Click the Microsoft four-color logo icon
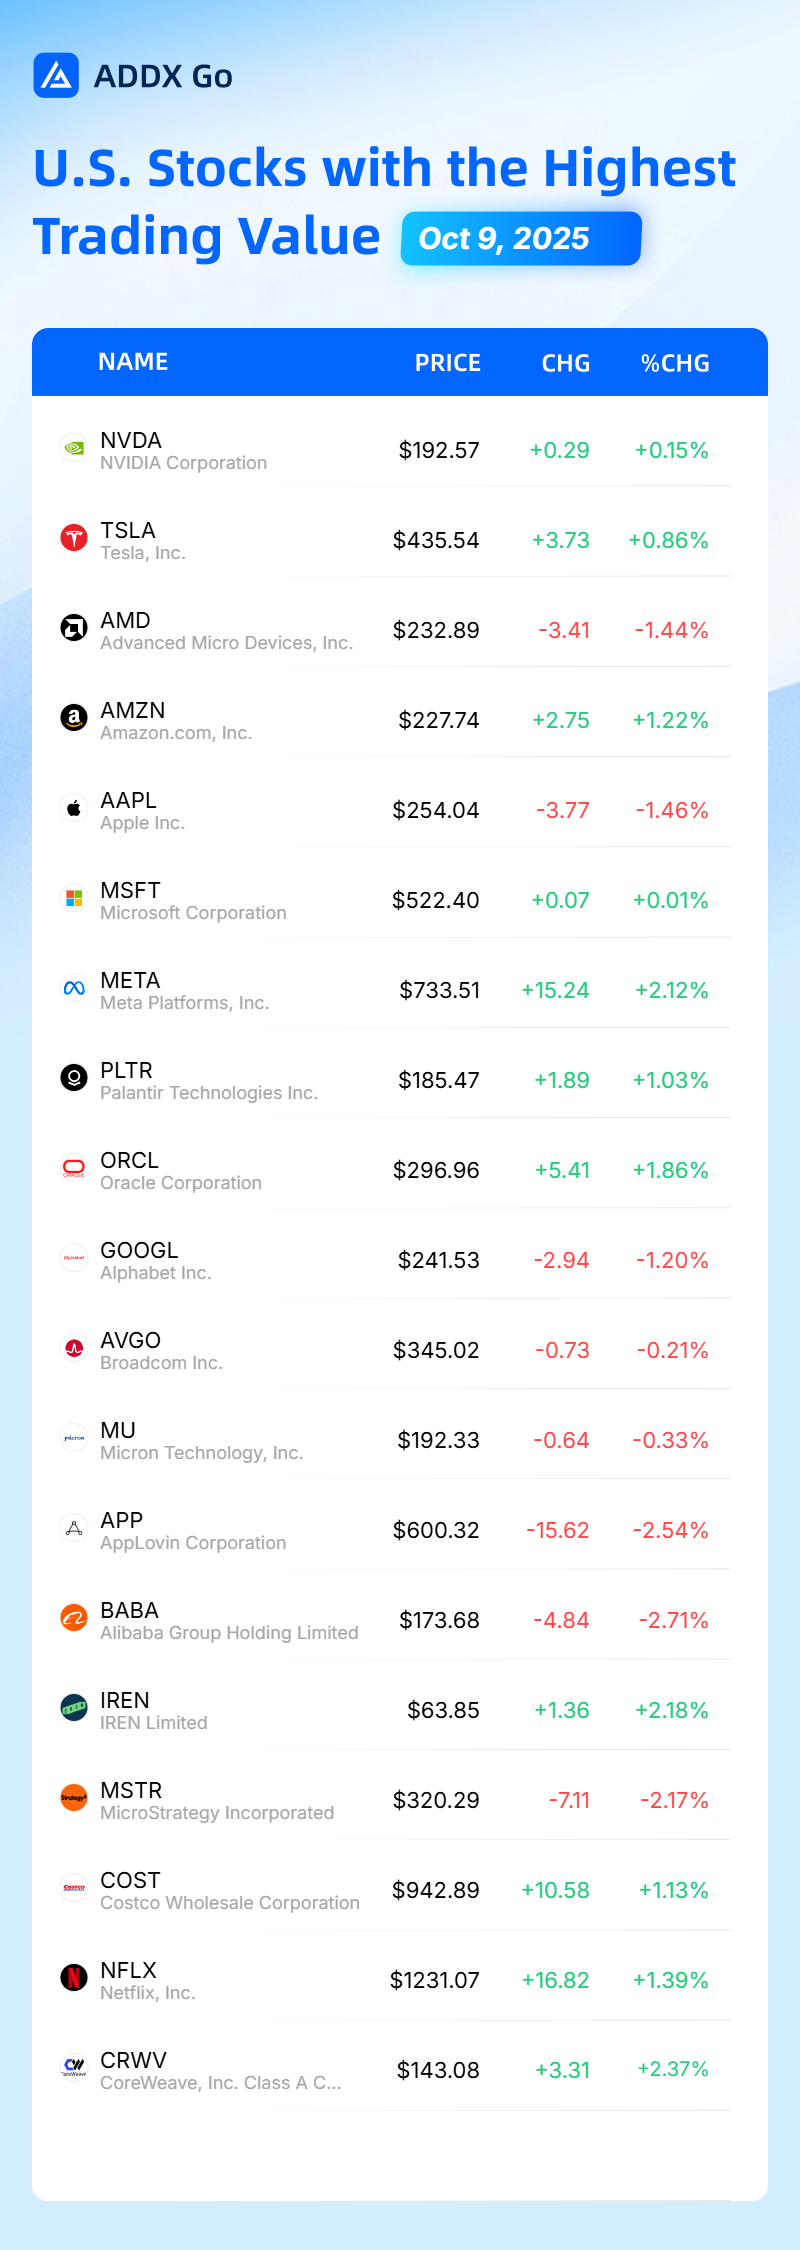Screen dimensions: 800x2250 tap(74, 898)
